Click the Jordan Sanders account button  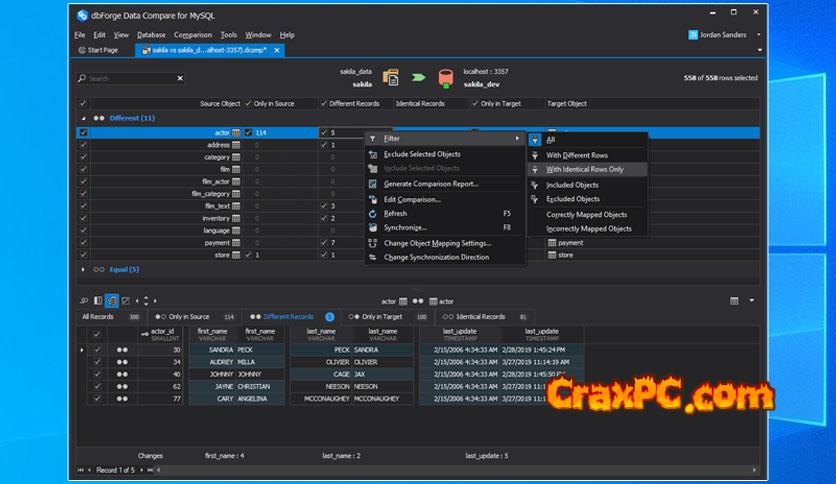[721, 34]
